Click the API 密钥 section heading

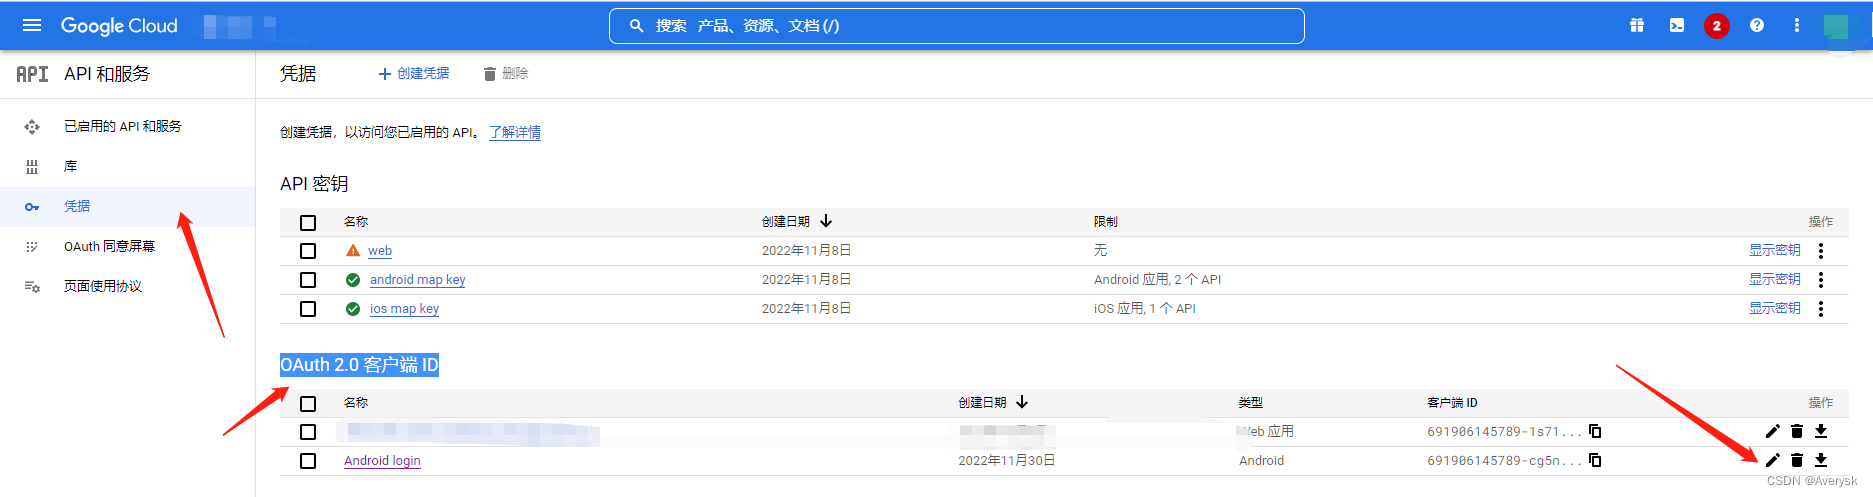tap(314, 184)
